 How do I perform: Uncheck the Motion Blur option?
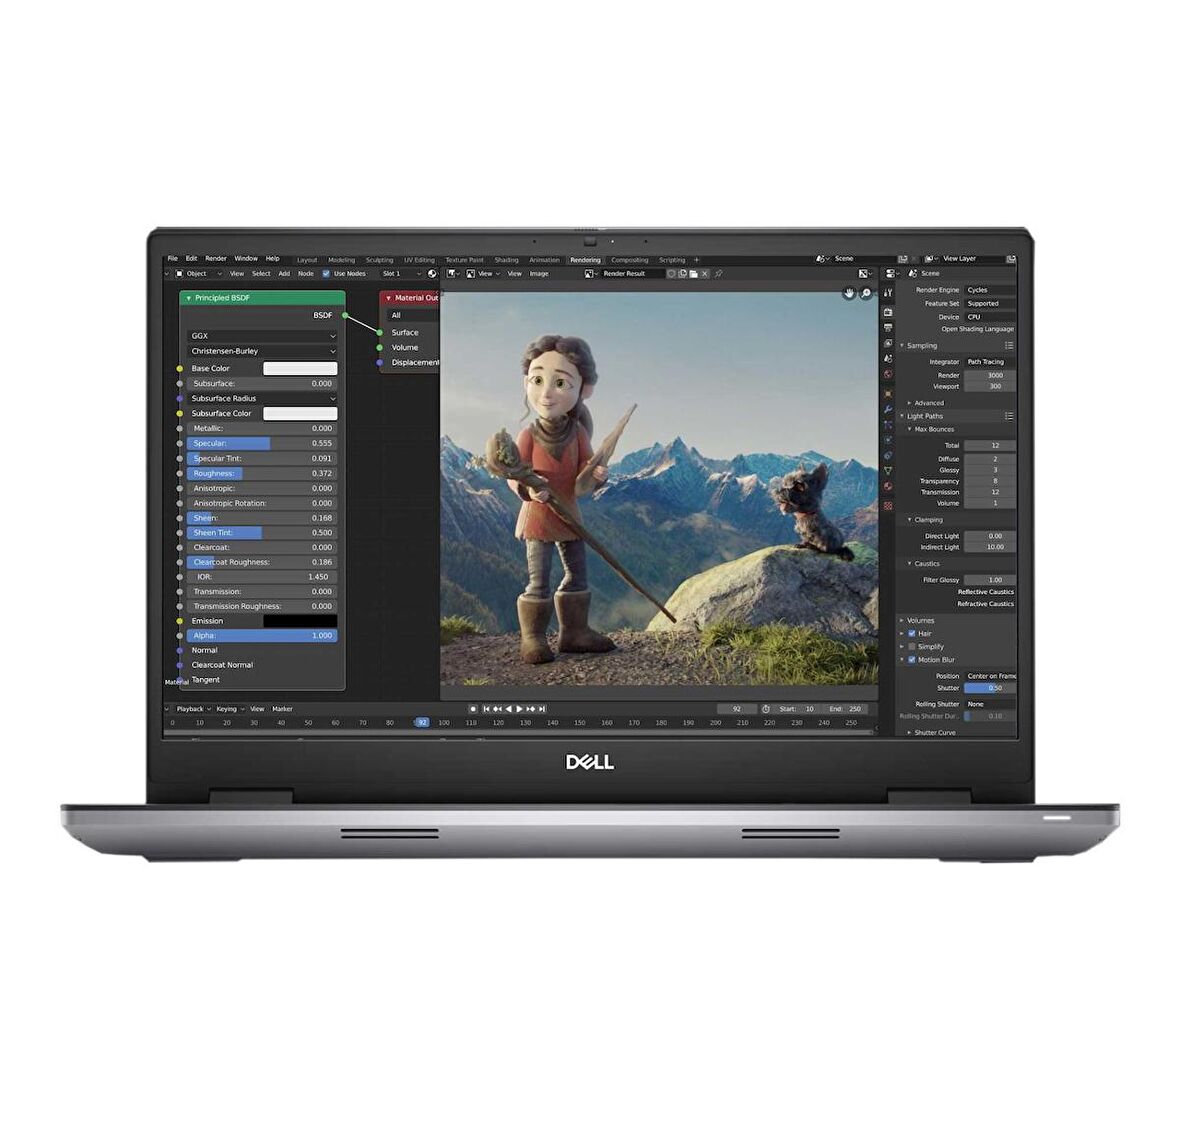911,660
